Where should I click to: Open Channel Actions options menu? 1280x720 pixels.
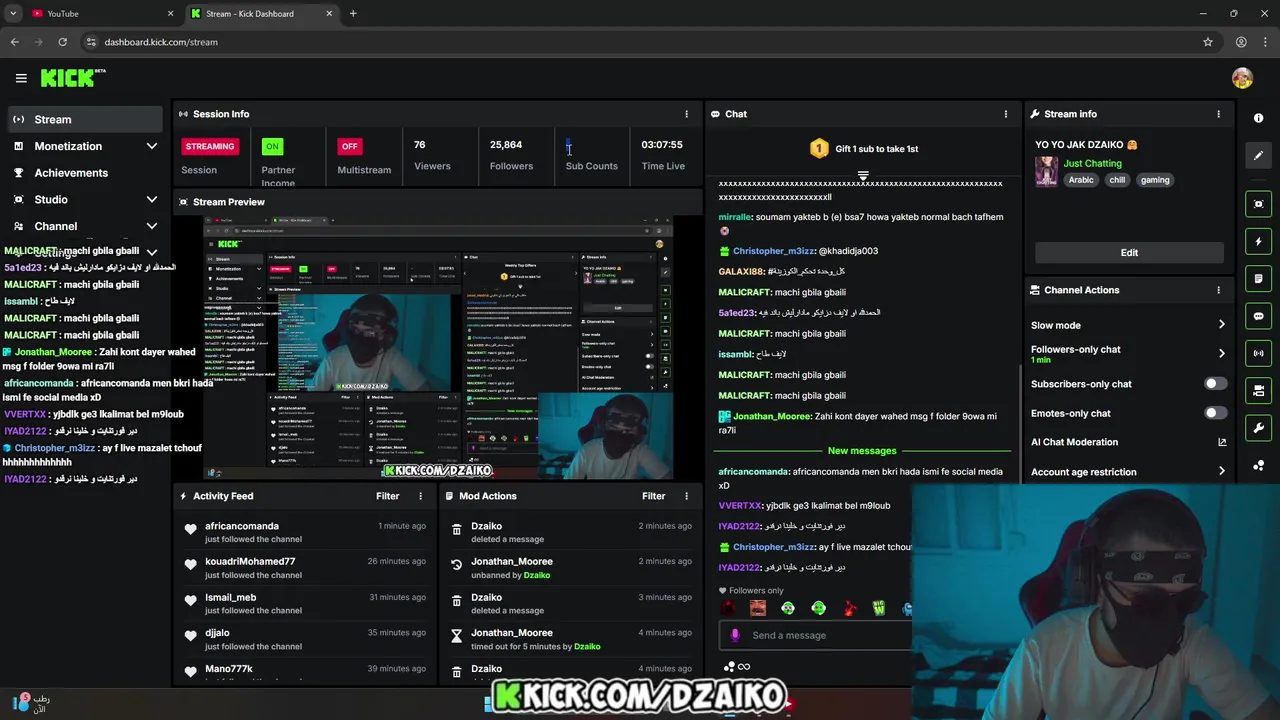click(x=1218, y=290)
